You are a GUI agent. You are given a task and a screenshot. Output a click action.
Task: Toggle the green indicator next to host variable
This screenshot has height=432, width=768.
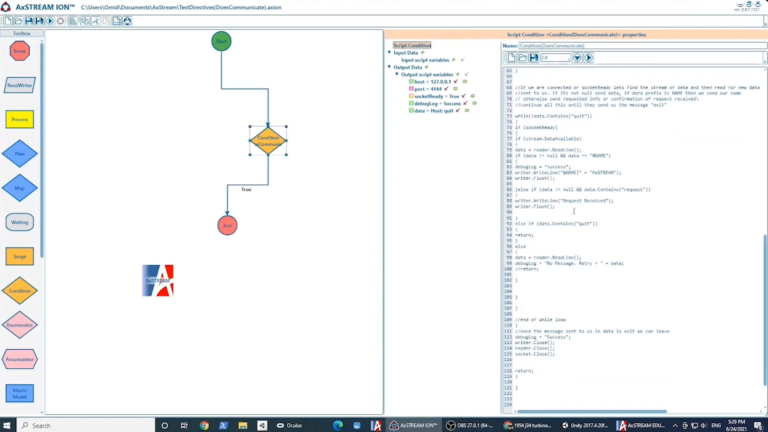(x=465, y=82)
